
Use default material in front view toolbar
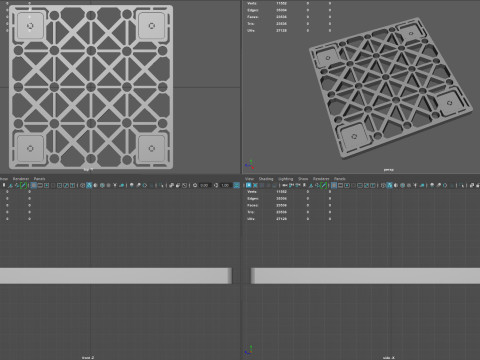(95, 185)
